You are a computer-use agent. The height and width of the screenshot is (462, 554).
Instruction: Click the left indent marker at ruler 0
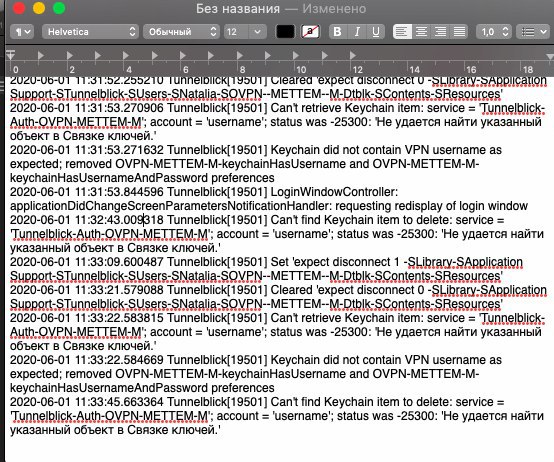point(11,55)
